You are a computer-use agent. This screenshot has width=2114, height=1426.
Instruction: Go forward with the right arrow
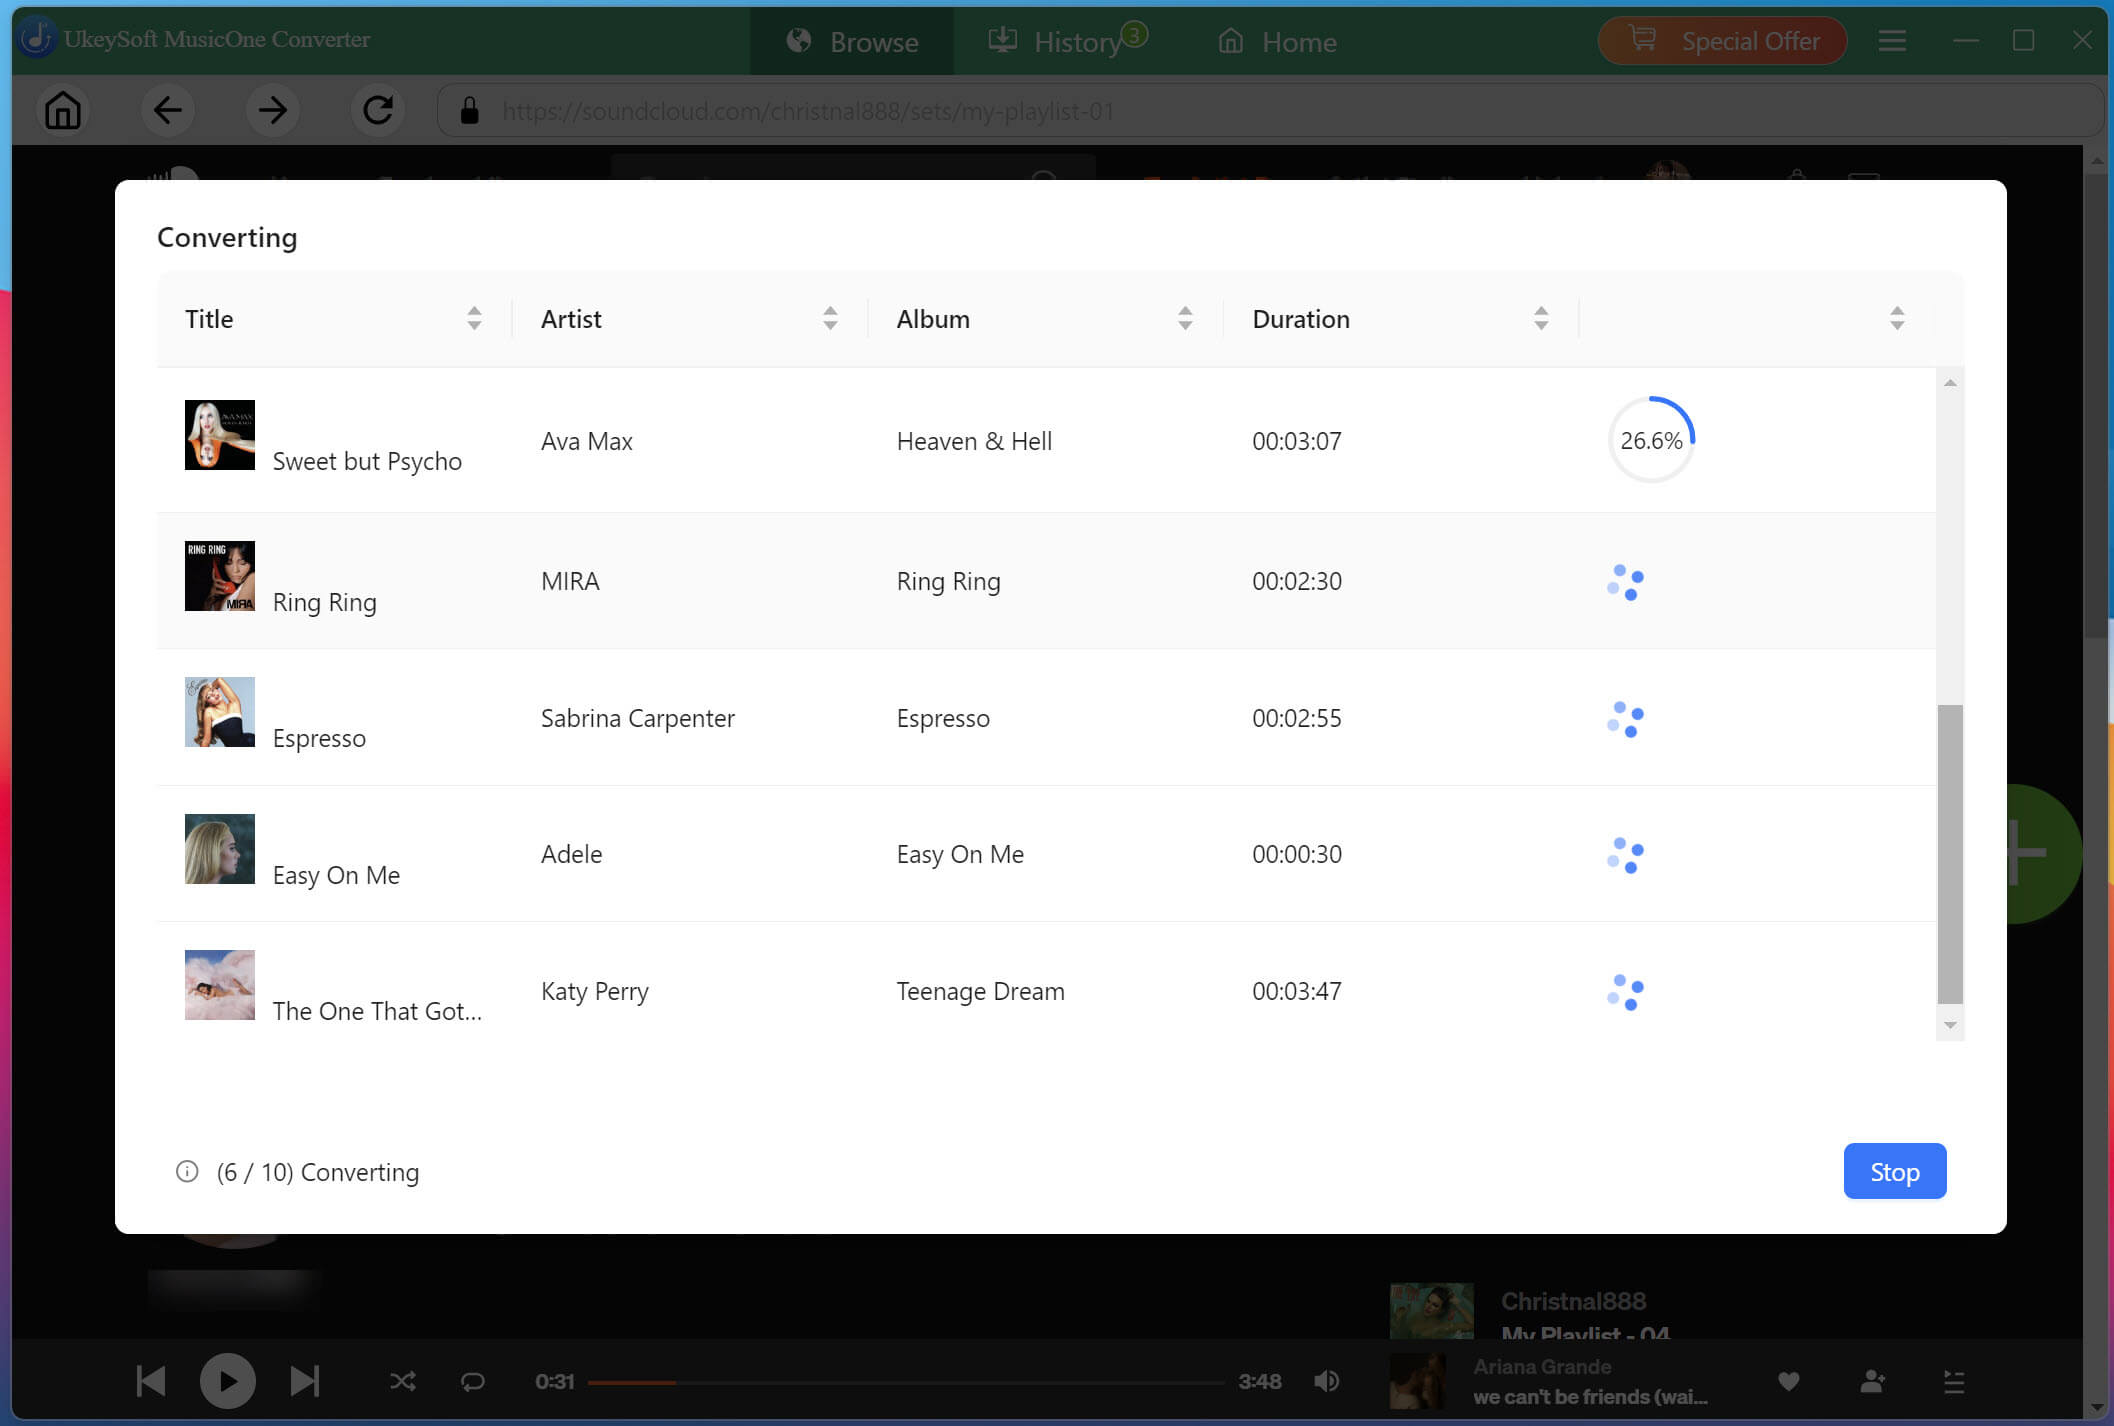272,110
